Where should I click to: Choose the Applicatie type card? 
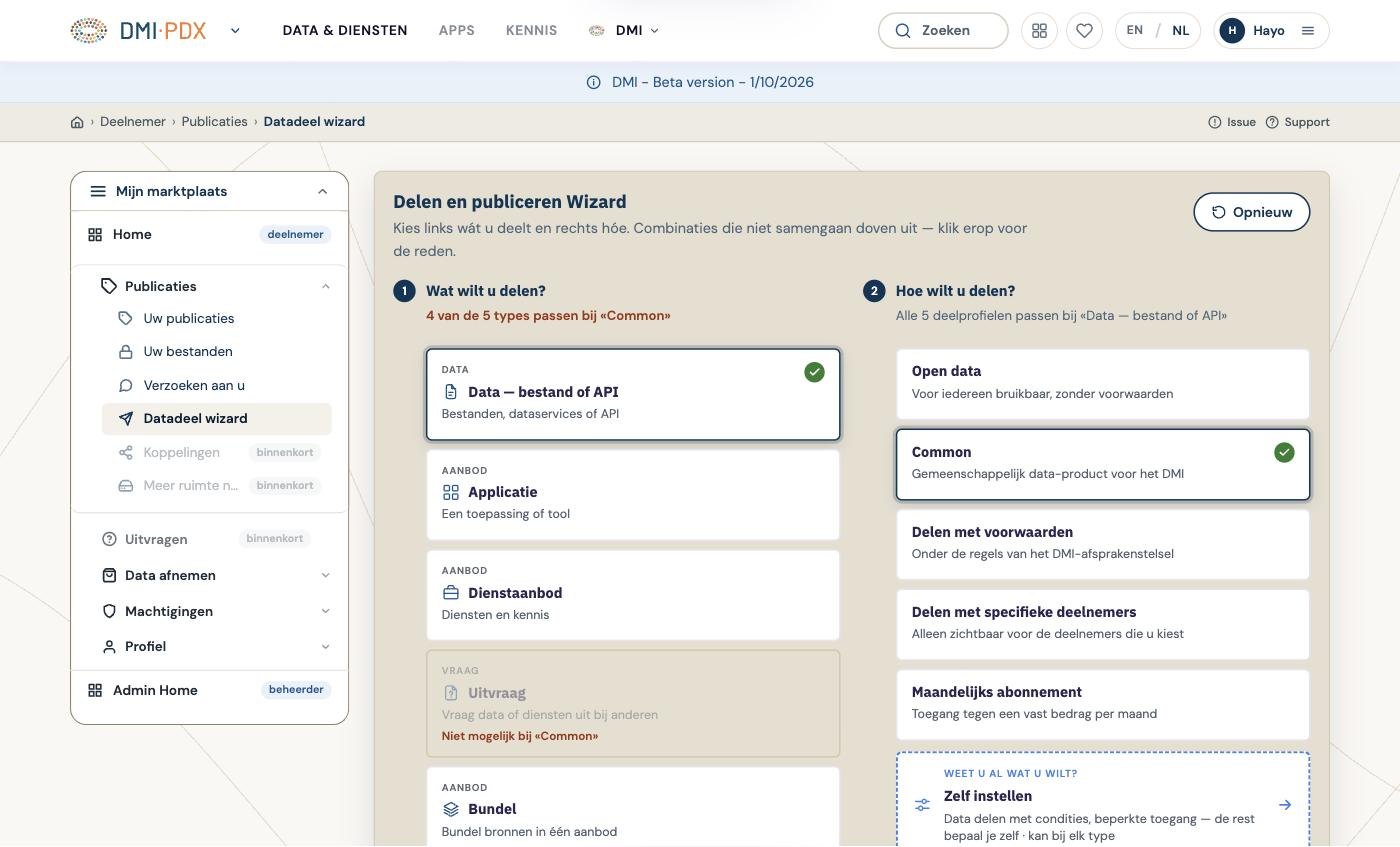(x=633, y=495)
